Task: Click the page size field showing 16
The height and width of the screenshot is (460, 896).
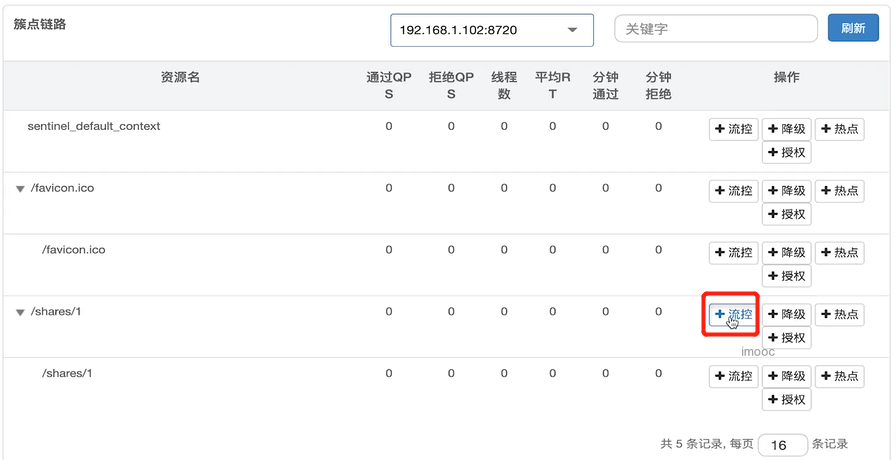Action: tap(782, 445)
